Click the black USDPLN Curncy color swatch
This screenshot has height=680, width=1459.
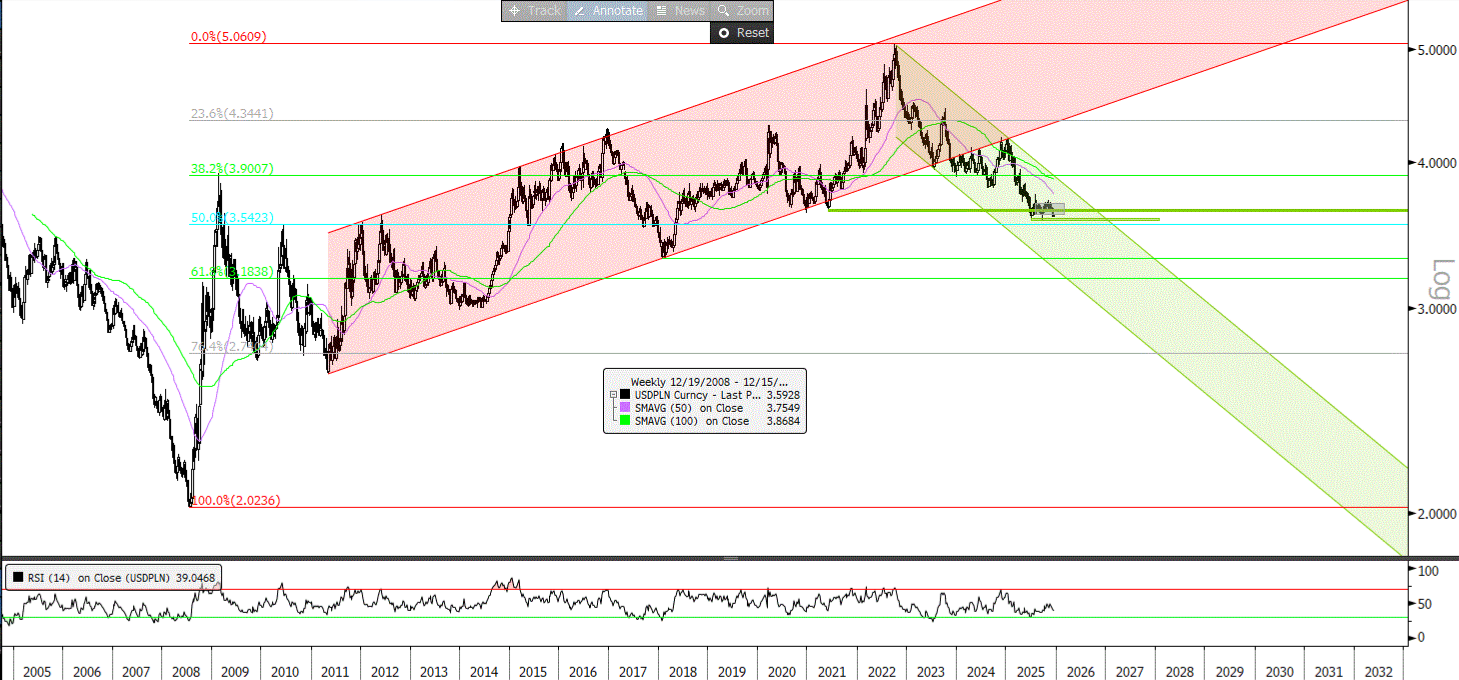[625, 395]
